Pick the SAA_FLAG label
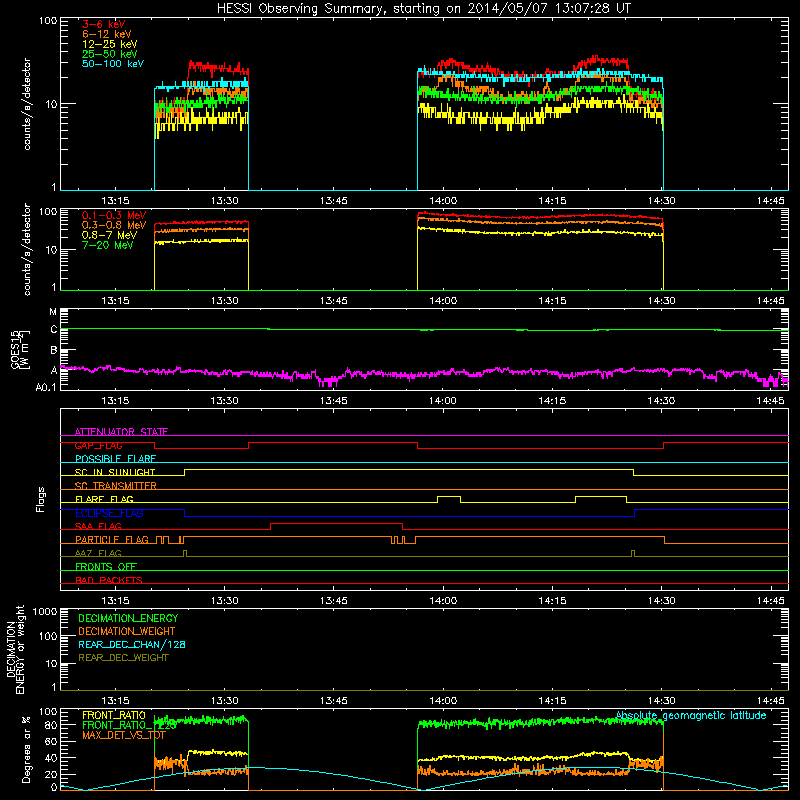 (98, 526)
